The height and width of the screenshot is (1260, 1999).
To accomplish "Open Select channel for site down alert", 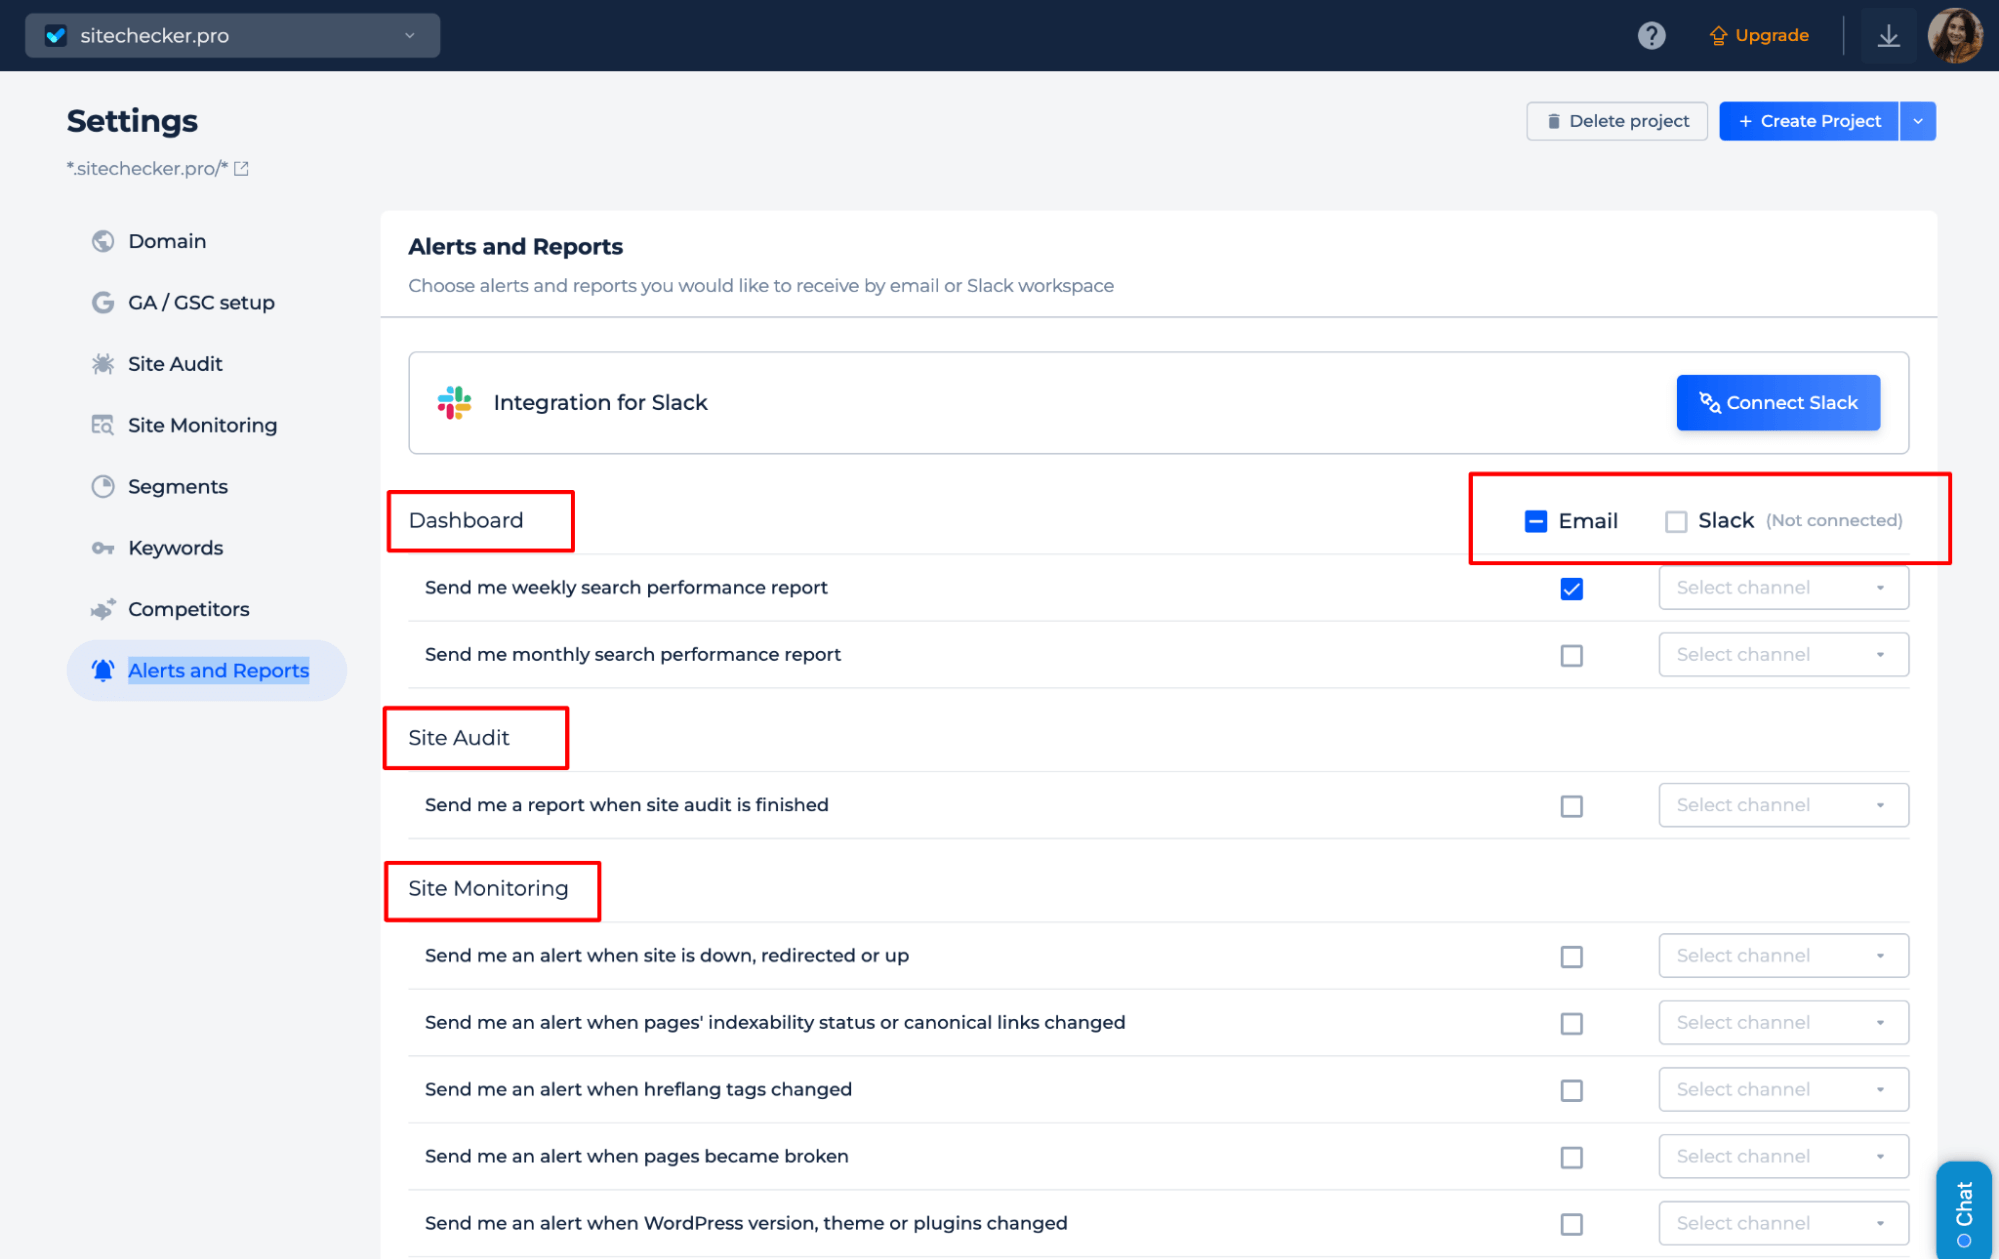I will (x=1783, y=956).
